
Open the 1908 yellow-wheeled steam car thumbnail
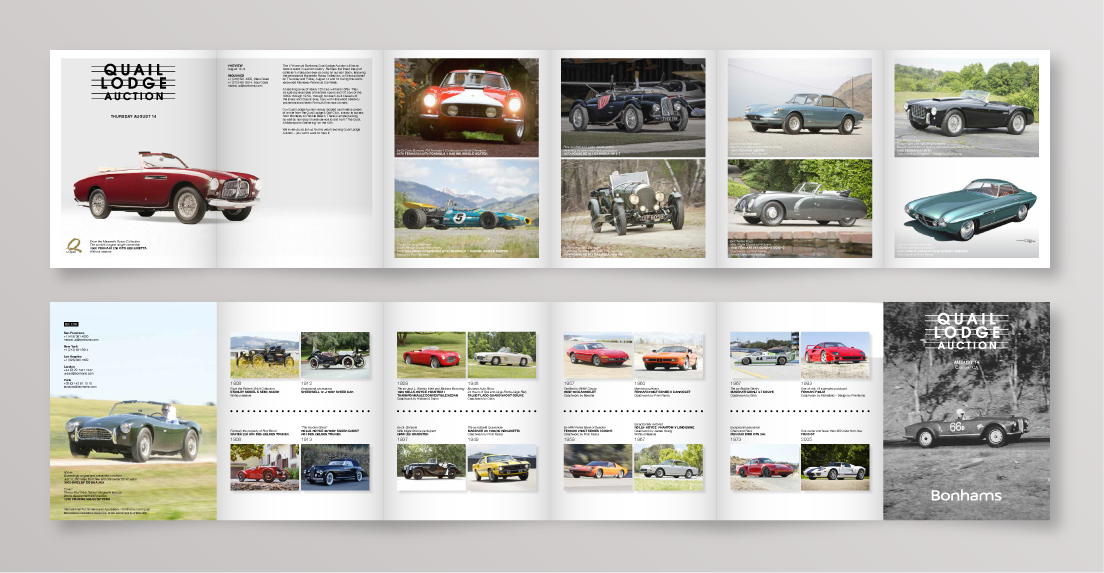(x=265, y=355)
